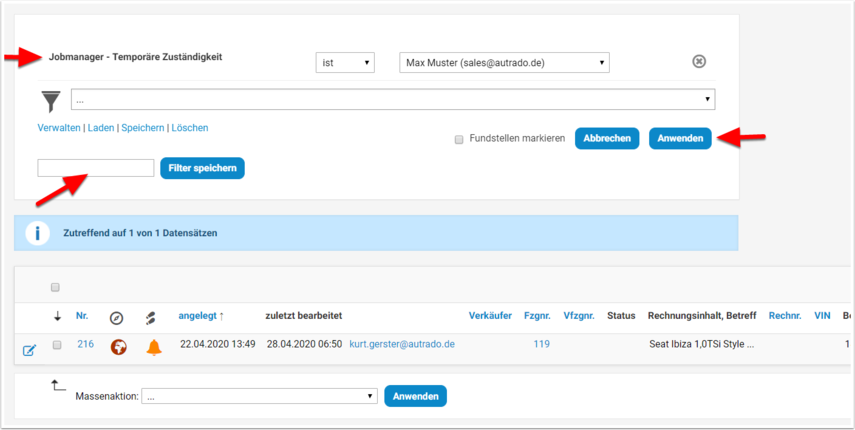Click the orange bell icon in row 216
The width and height of the screenshot is (855, 430).
coord(154,347)
